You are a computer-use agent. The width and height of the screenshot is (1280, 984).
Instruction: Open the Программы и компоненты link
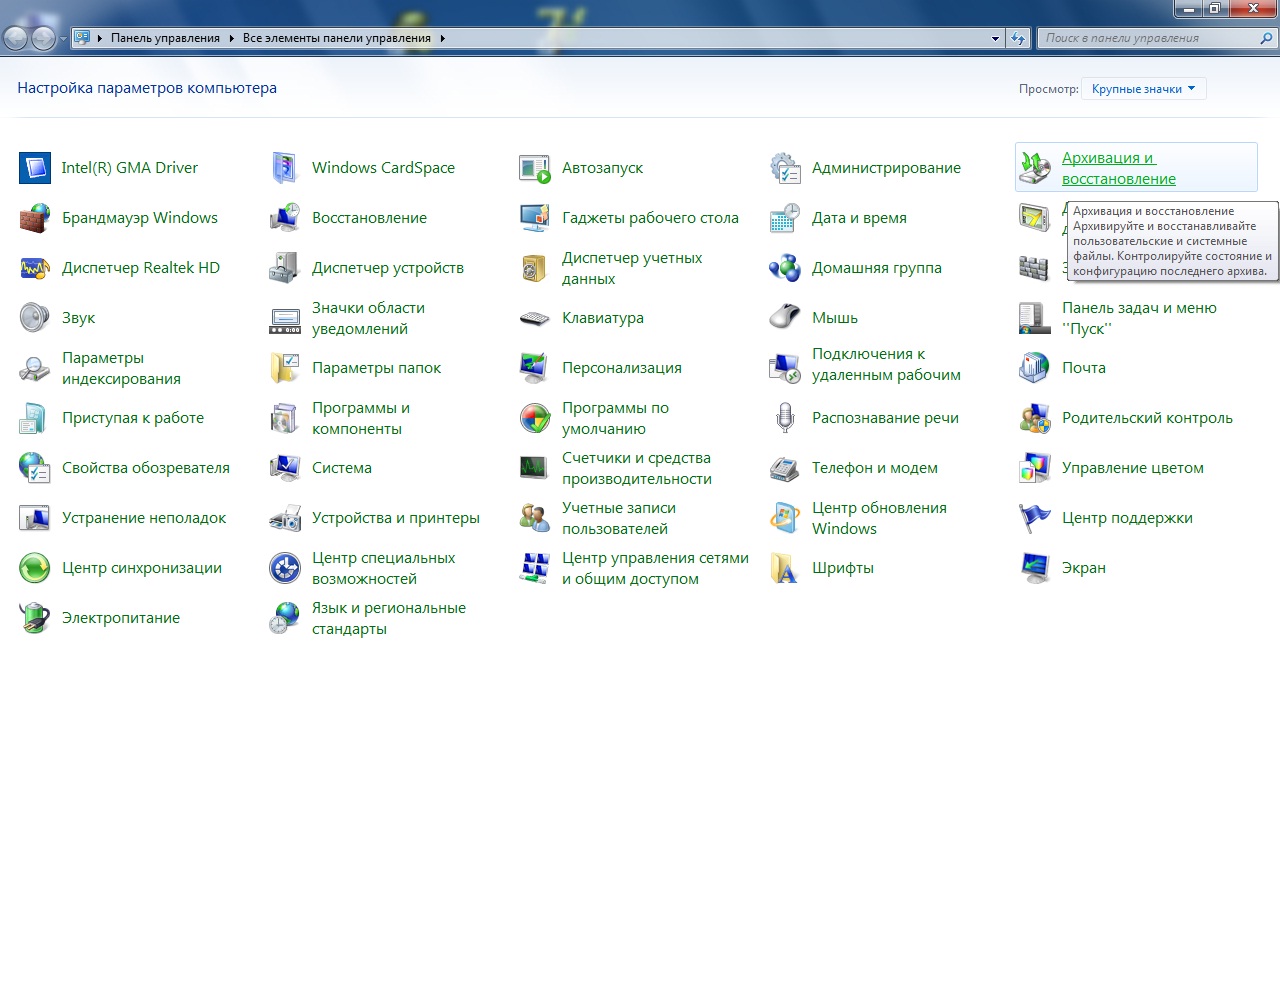[361, 418]
